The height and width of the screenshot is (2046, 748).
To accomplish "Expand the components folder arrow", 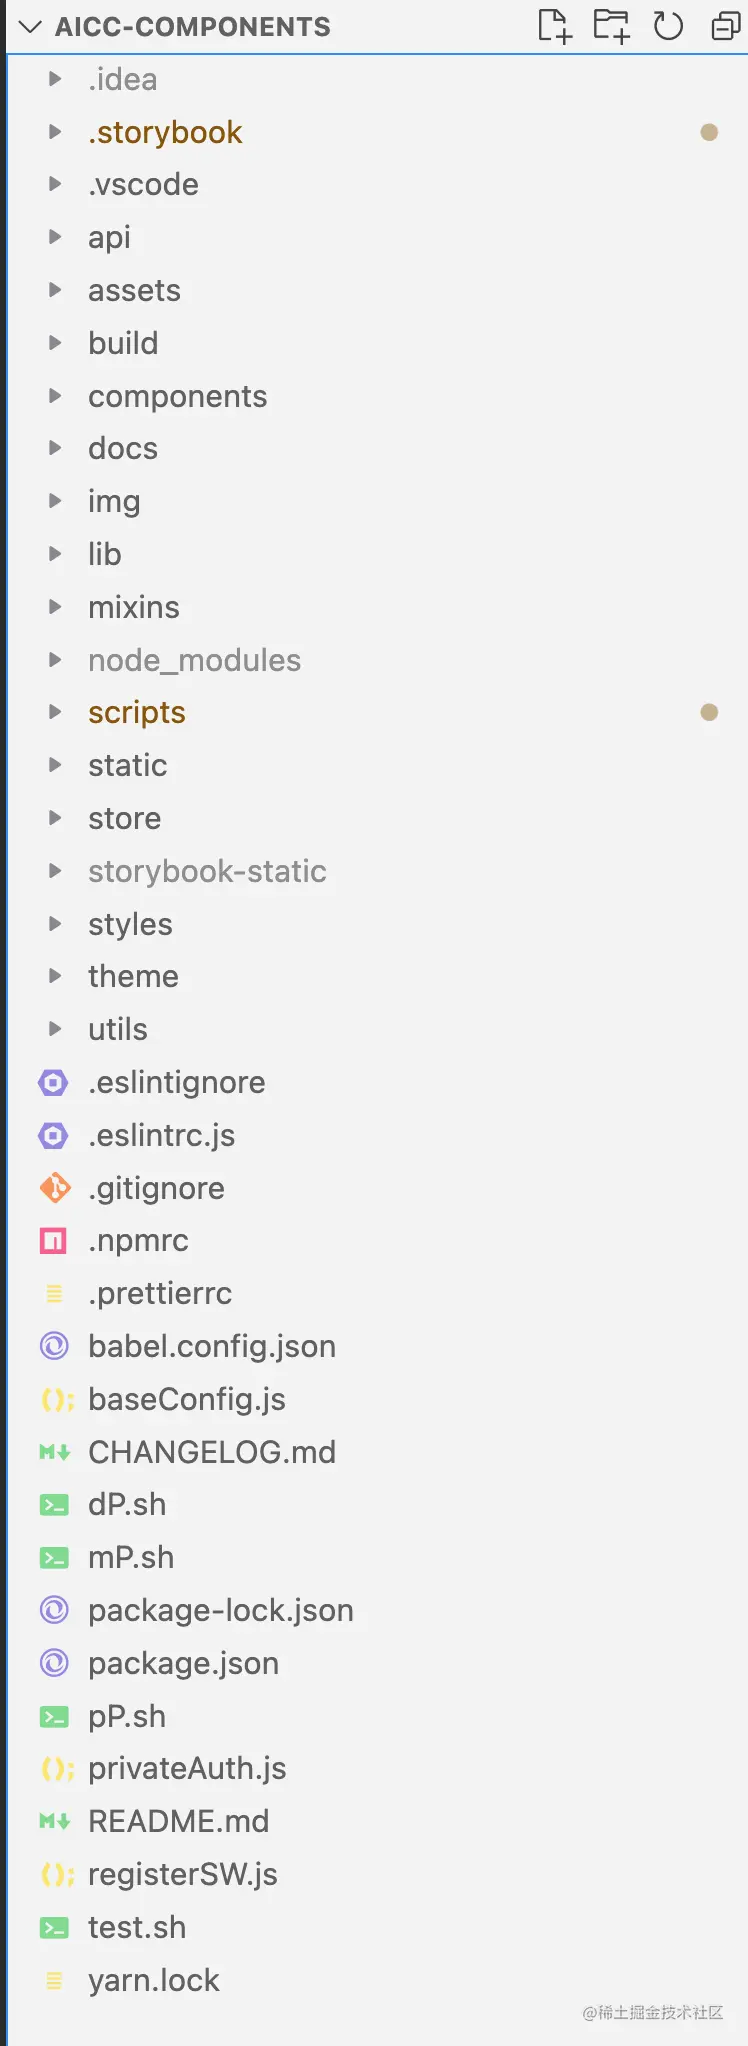I will pos(55,396).
